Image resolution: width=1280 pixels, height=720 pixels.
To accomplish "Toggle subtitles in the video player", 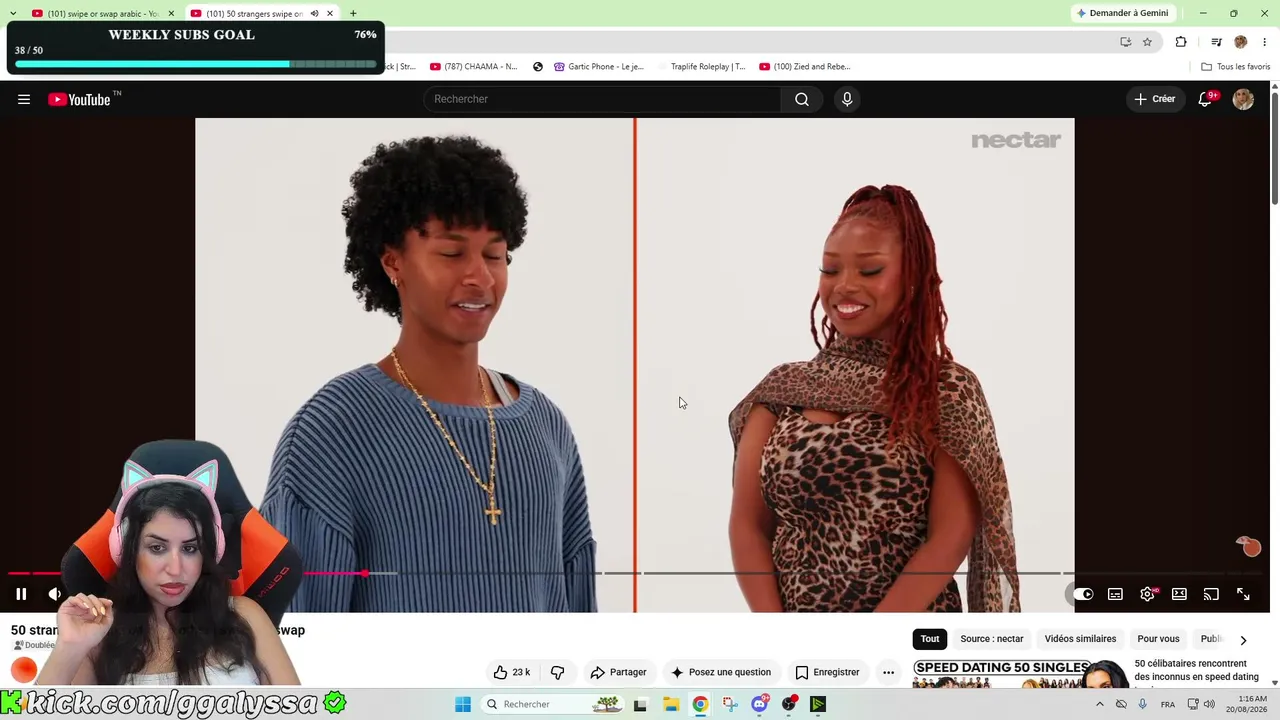I will pos(1115,594).
